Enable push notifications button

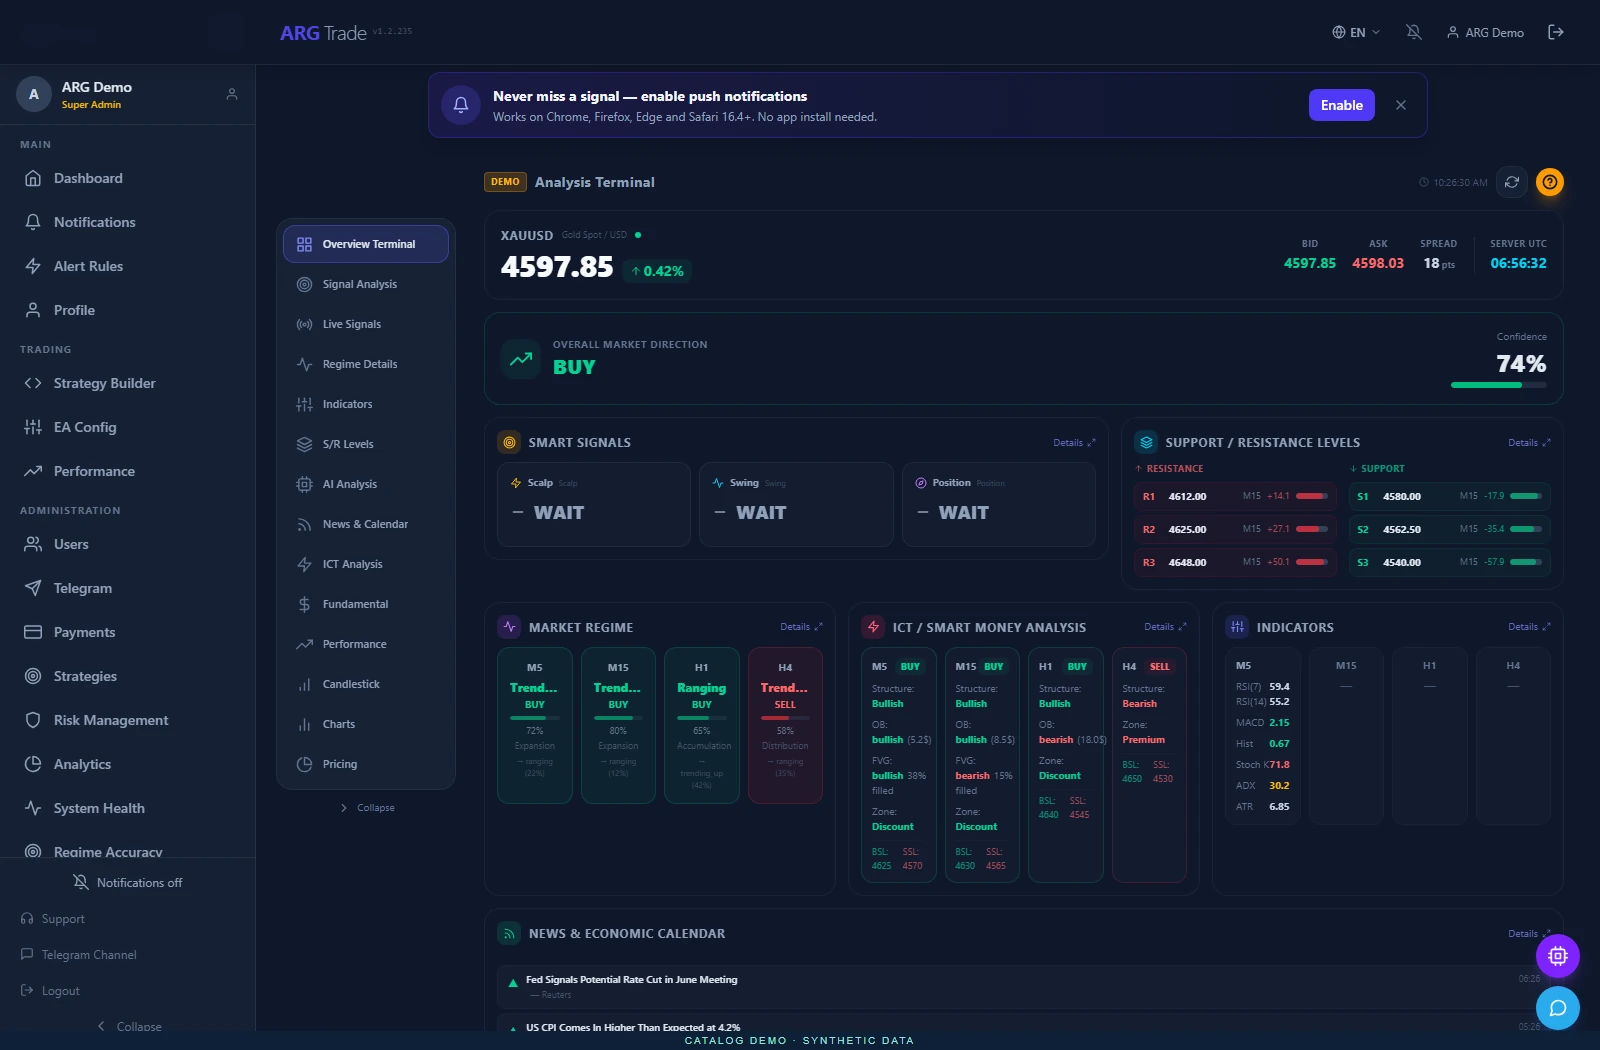click(x=1342, y=105)
